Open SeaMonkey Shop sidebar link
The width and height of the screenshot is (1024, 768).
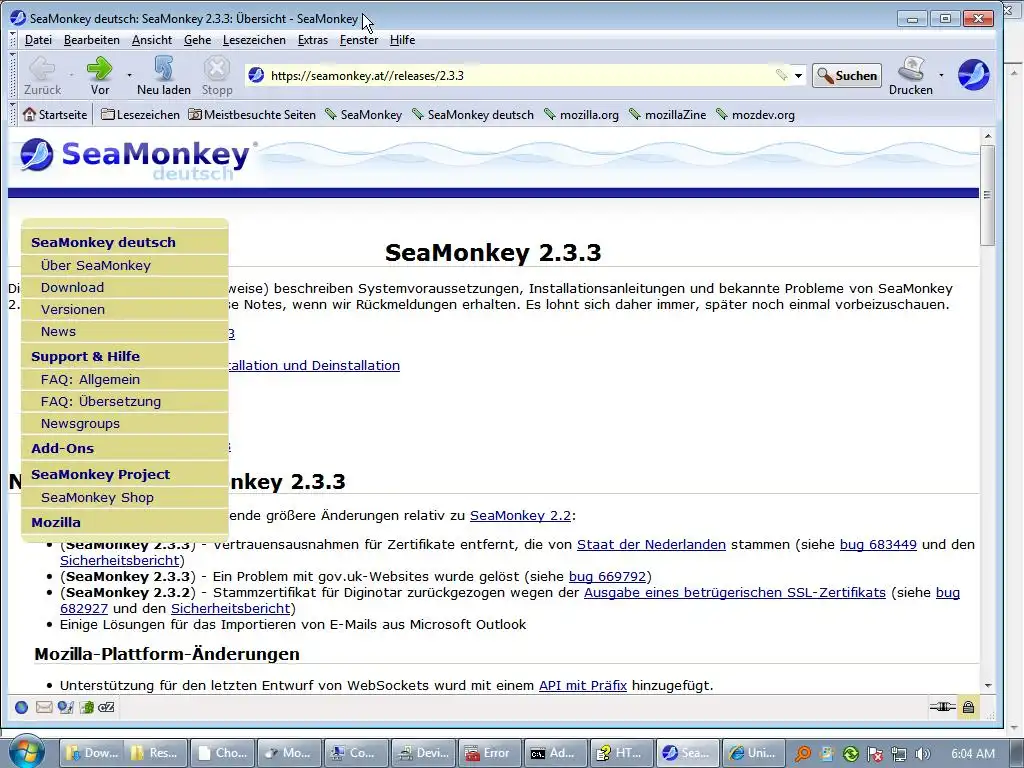pos(97,498)
